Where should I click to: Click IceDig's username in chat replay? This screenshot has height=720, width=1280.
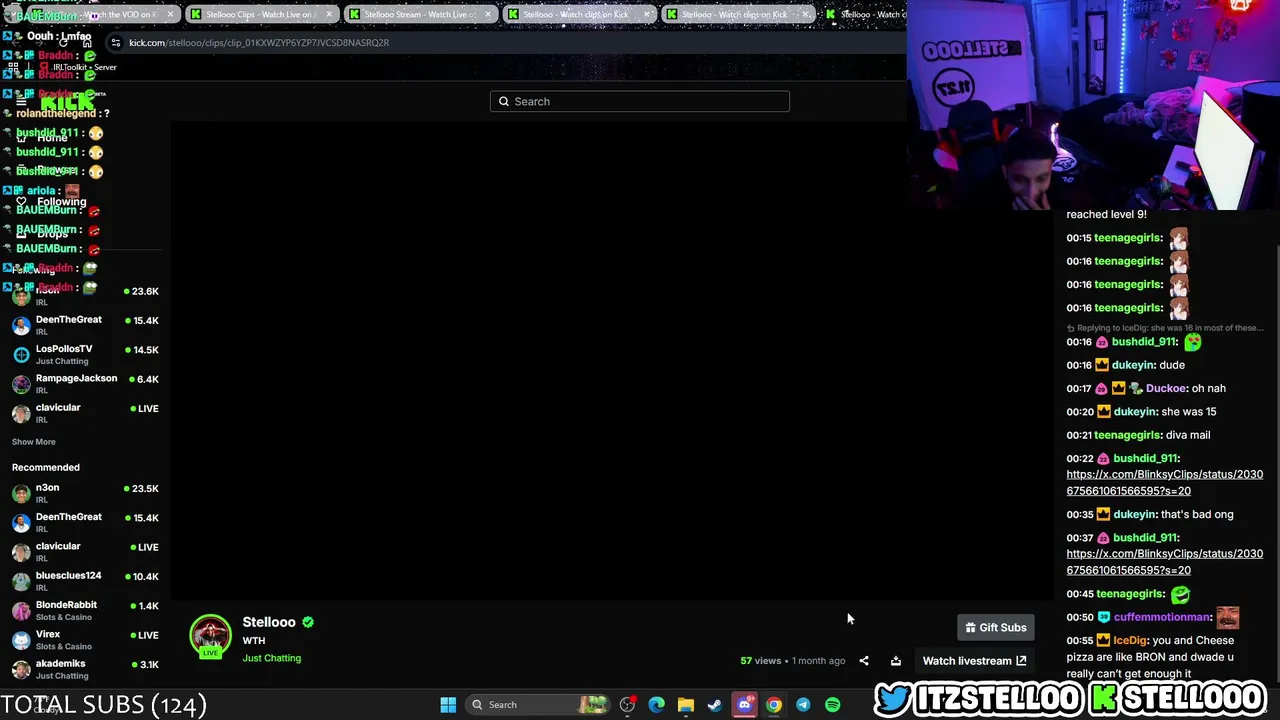(x=1130, y=641)
